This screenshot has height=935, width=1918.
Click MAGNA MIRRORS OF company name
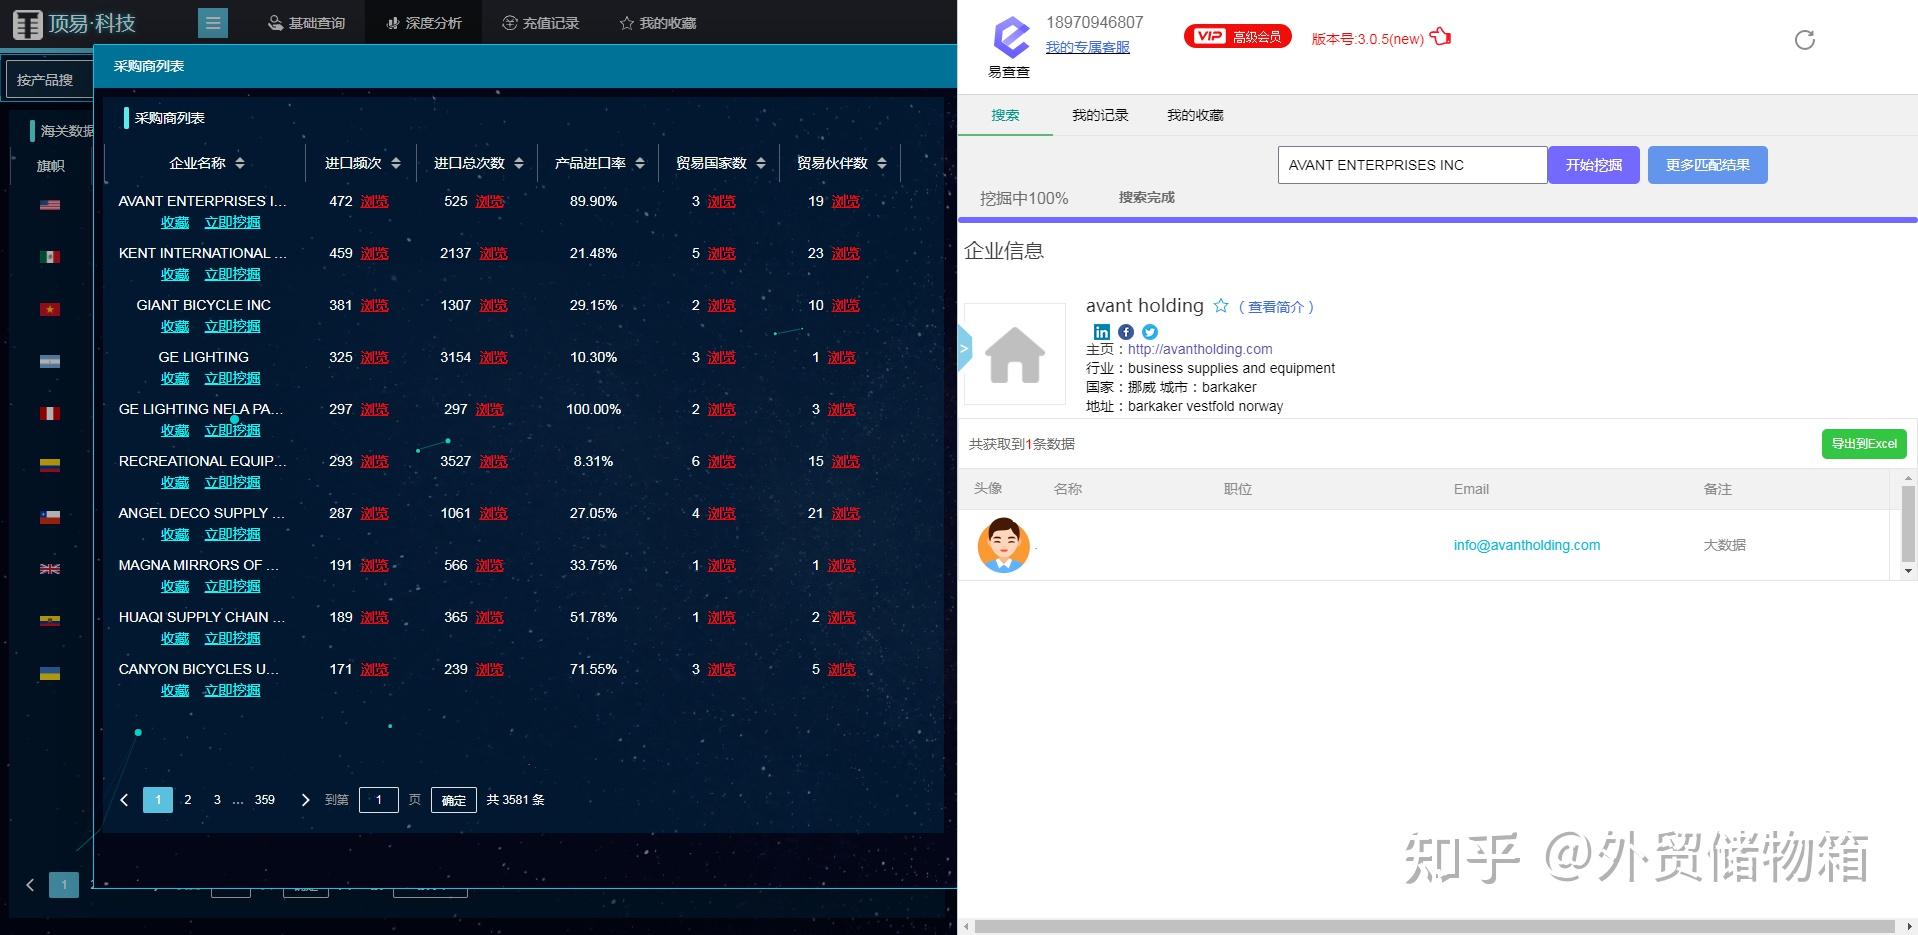(198, 565)
